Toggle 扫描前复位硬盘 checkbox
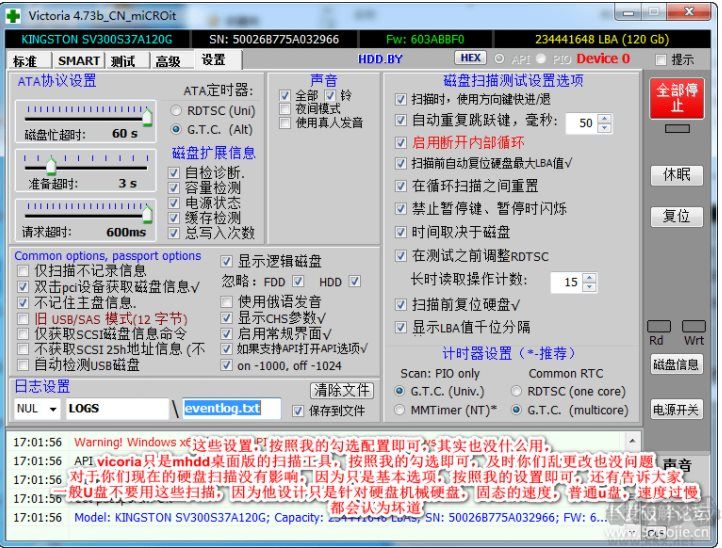The image size is (722, 548). [401, 304]
